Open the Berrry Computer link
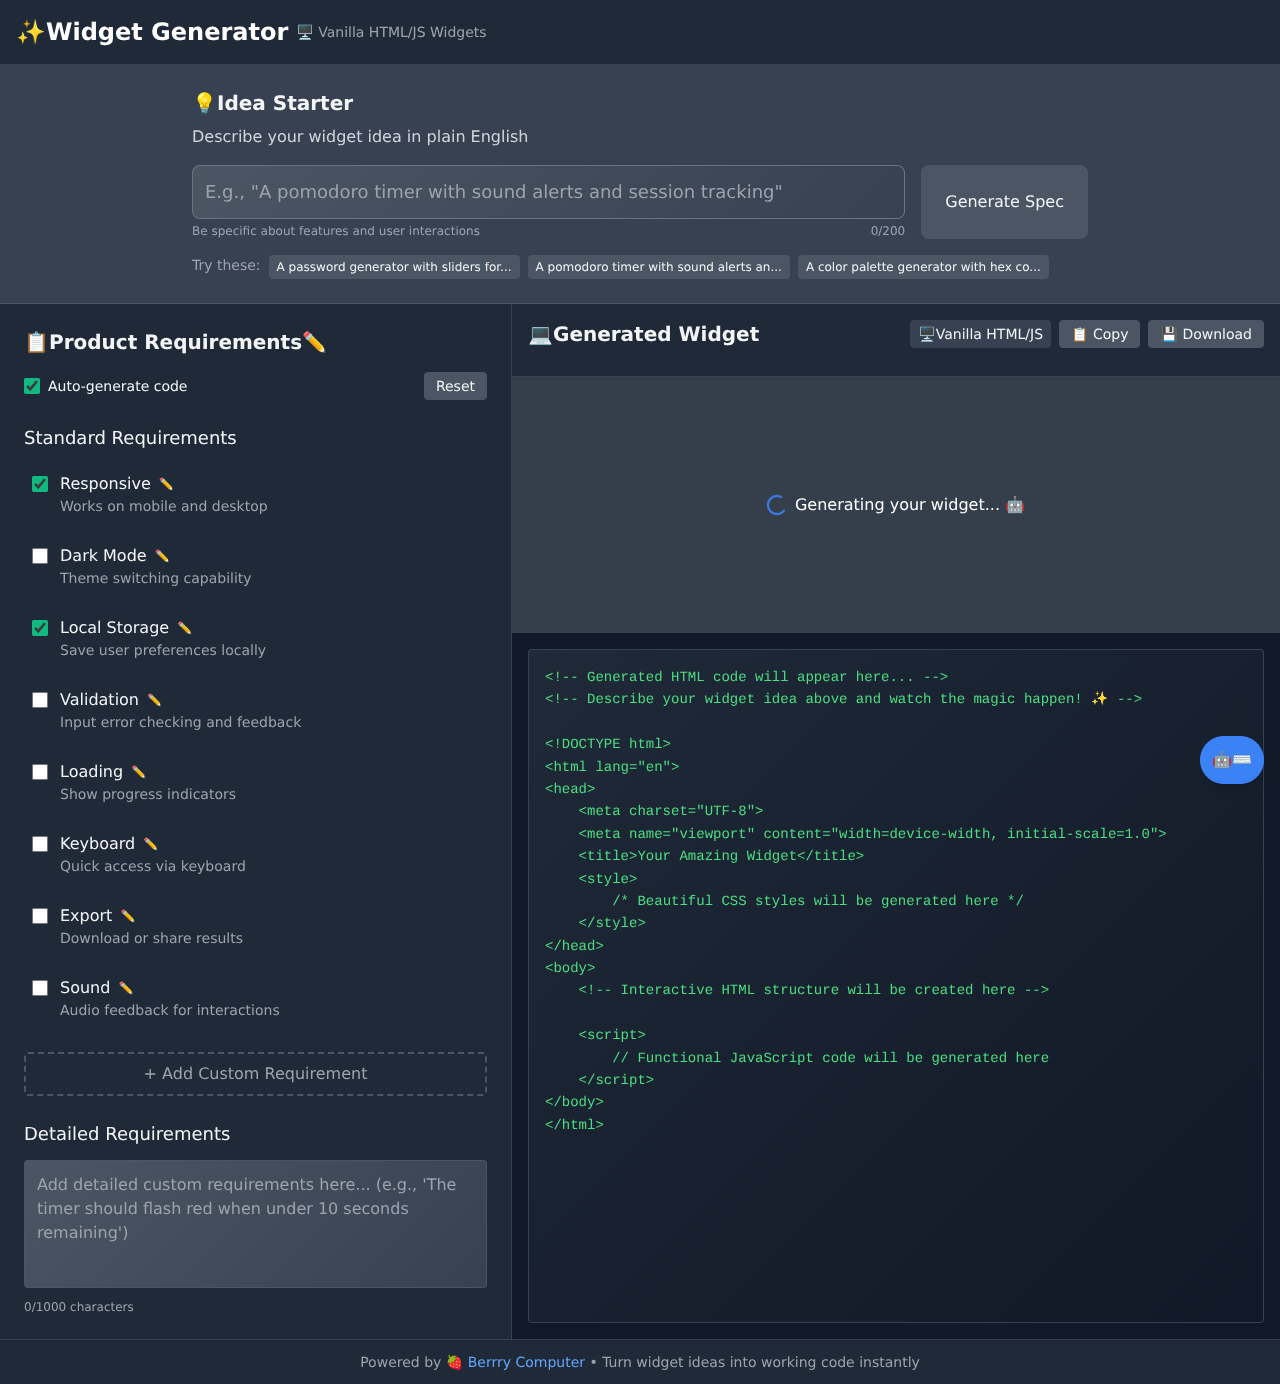 point(526,1362)
